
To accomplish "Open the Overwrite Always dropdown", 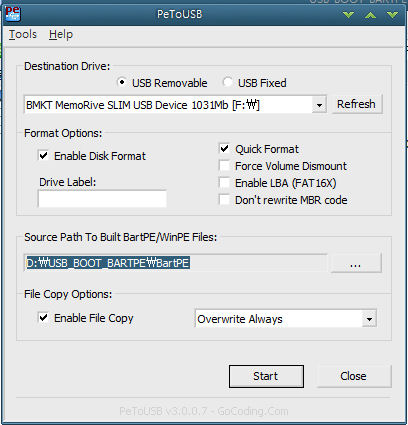I will 286,319.
